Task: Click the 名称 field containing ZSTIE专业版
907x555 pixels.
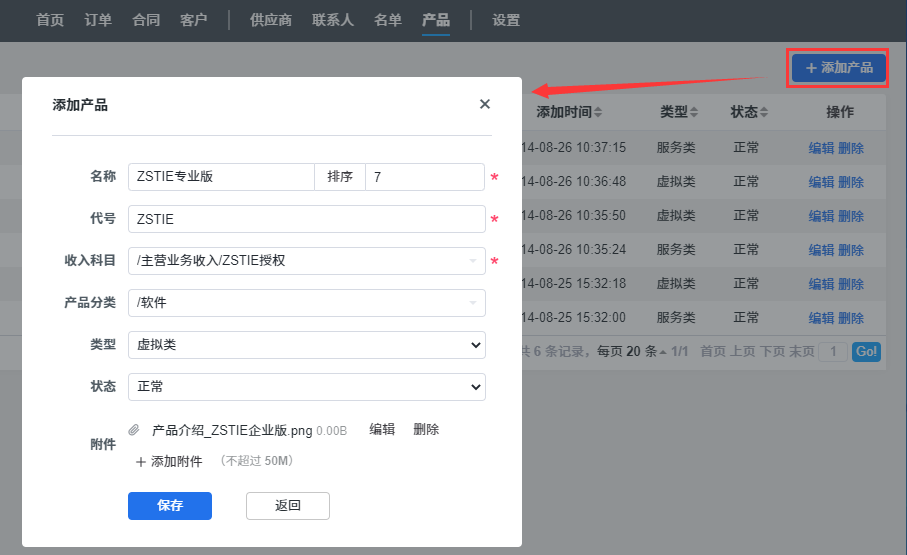Action: pyautogui.click(x=222, y=177)
